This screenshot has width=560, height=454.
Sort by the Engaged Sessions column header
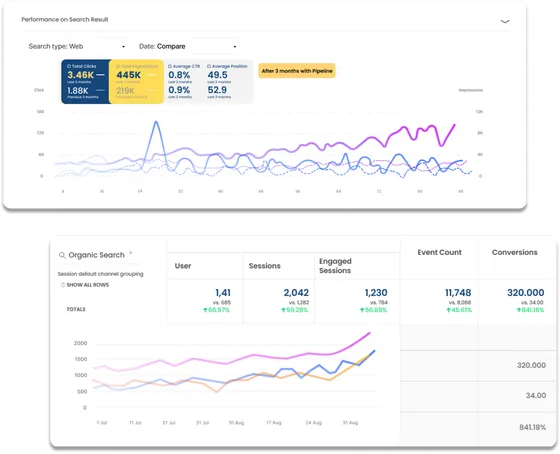[x=335, y=266]
